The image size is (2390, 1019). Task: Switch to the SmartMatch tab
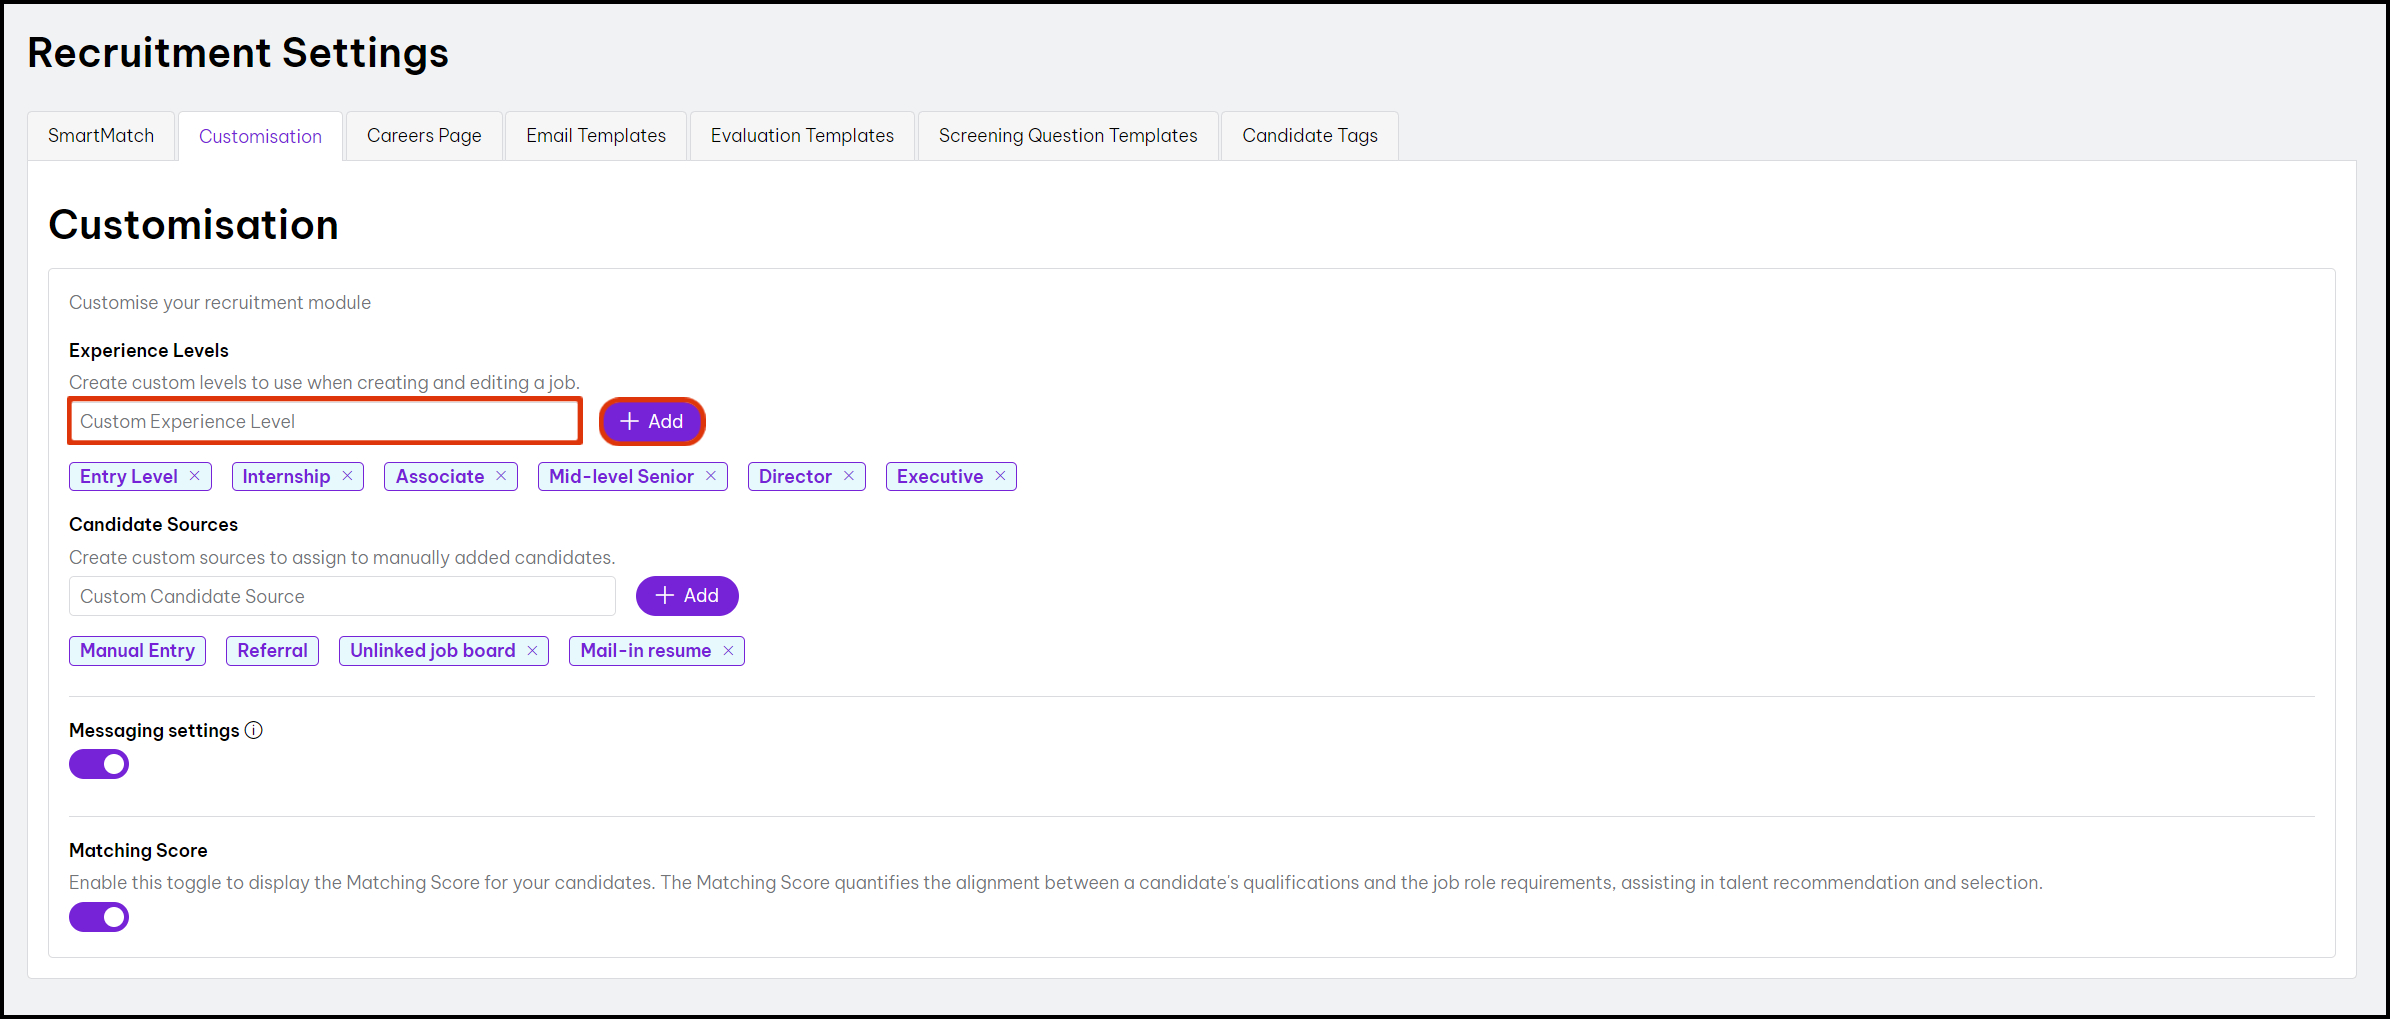[101, 136]
